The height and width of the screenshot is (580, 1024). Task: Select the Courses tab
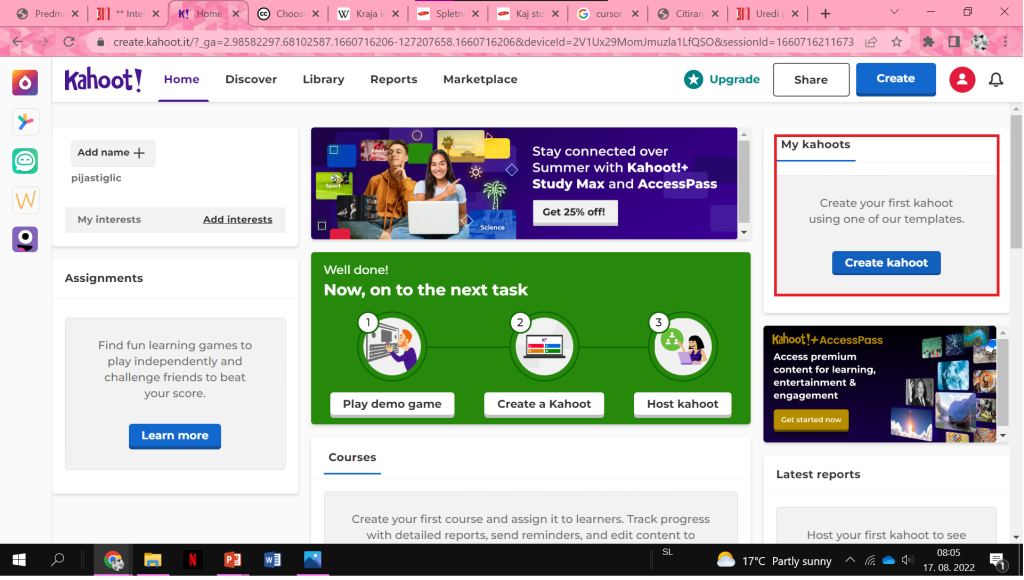pos(352,458)
